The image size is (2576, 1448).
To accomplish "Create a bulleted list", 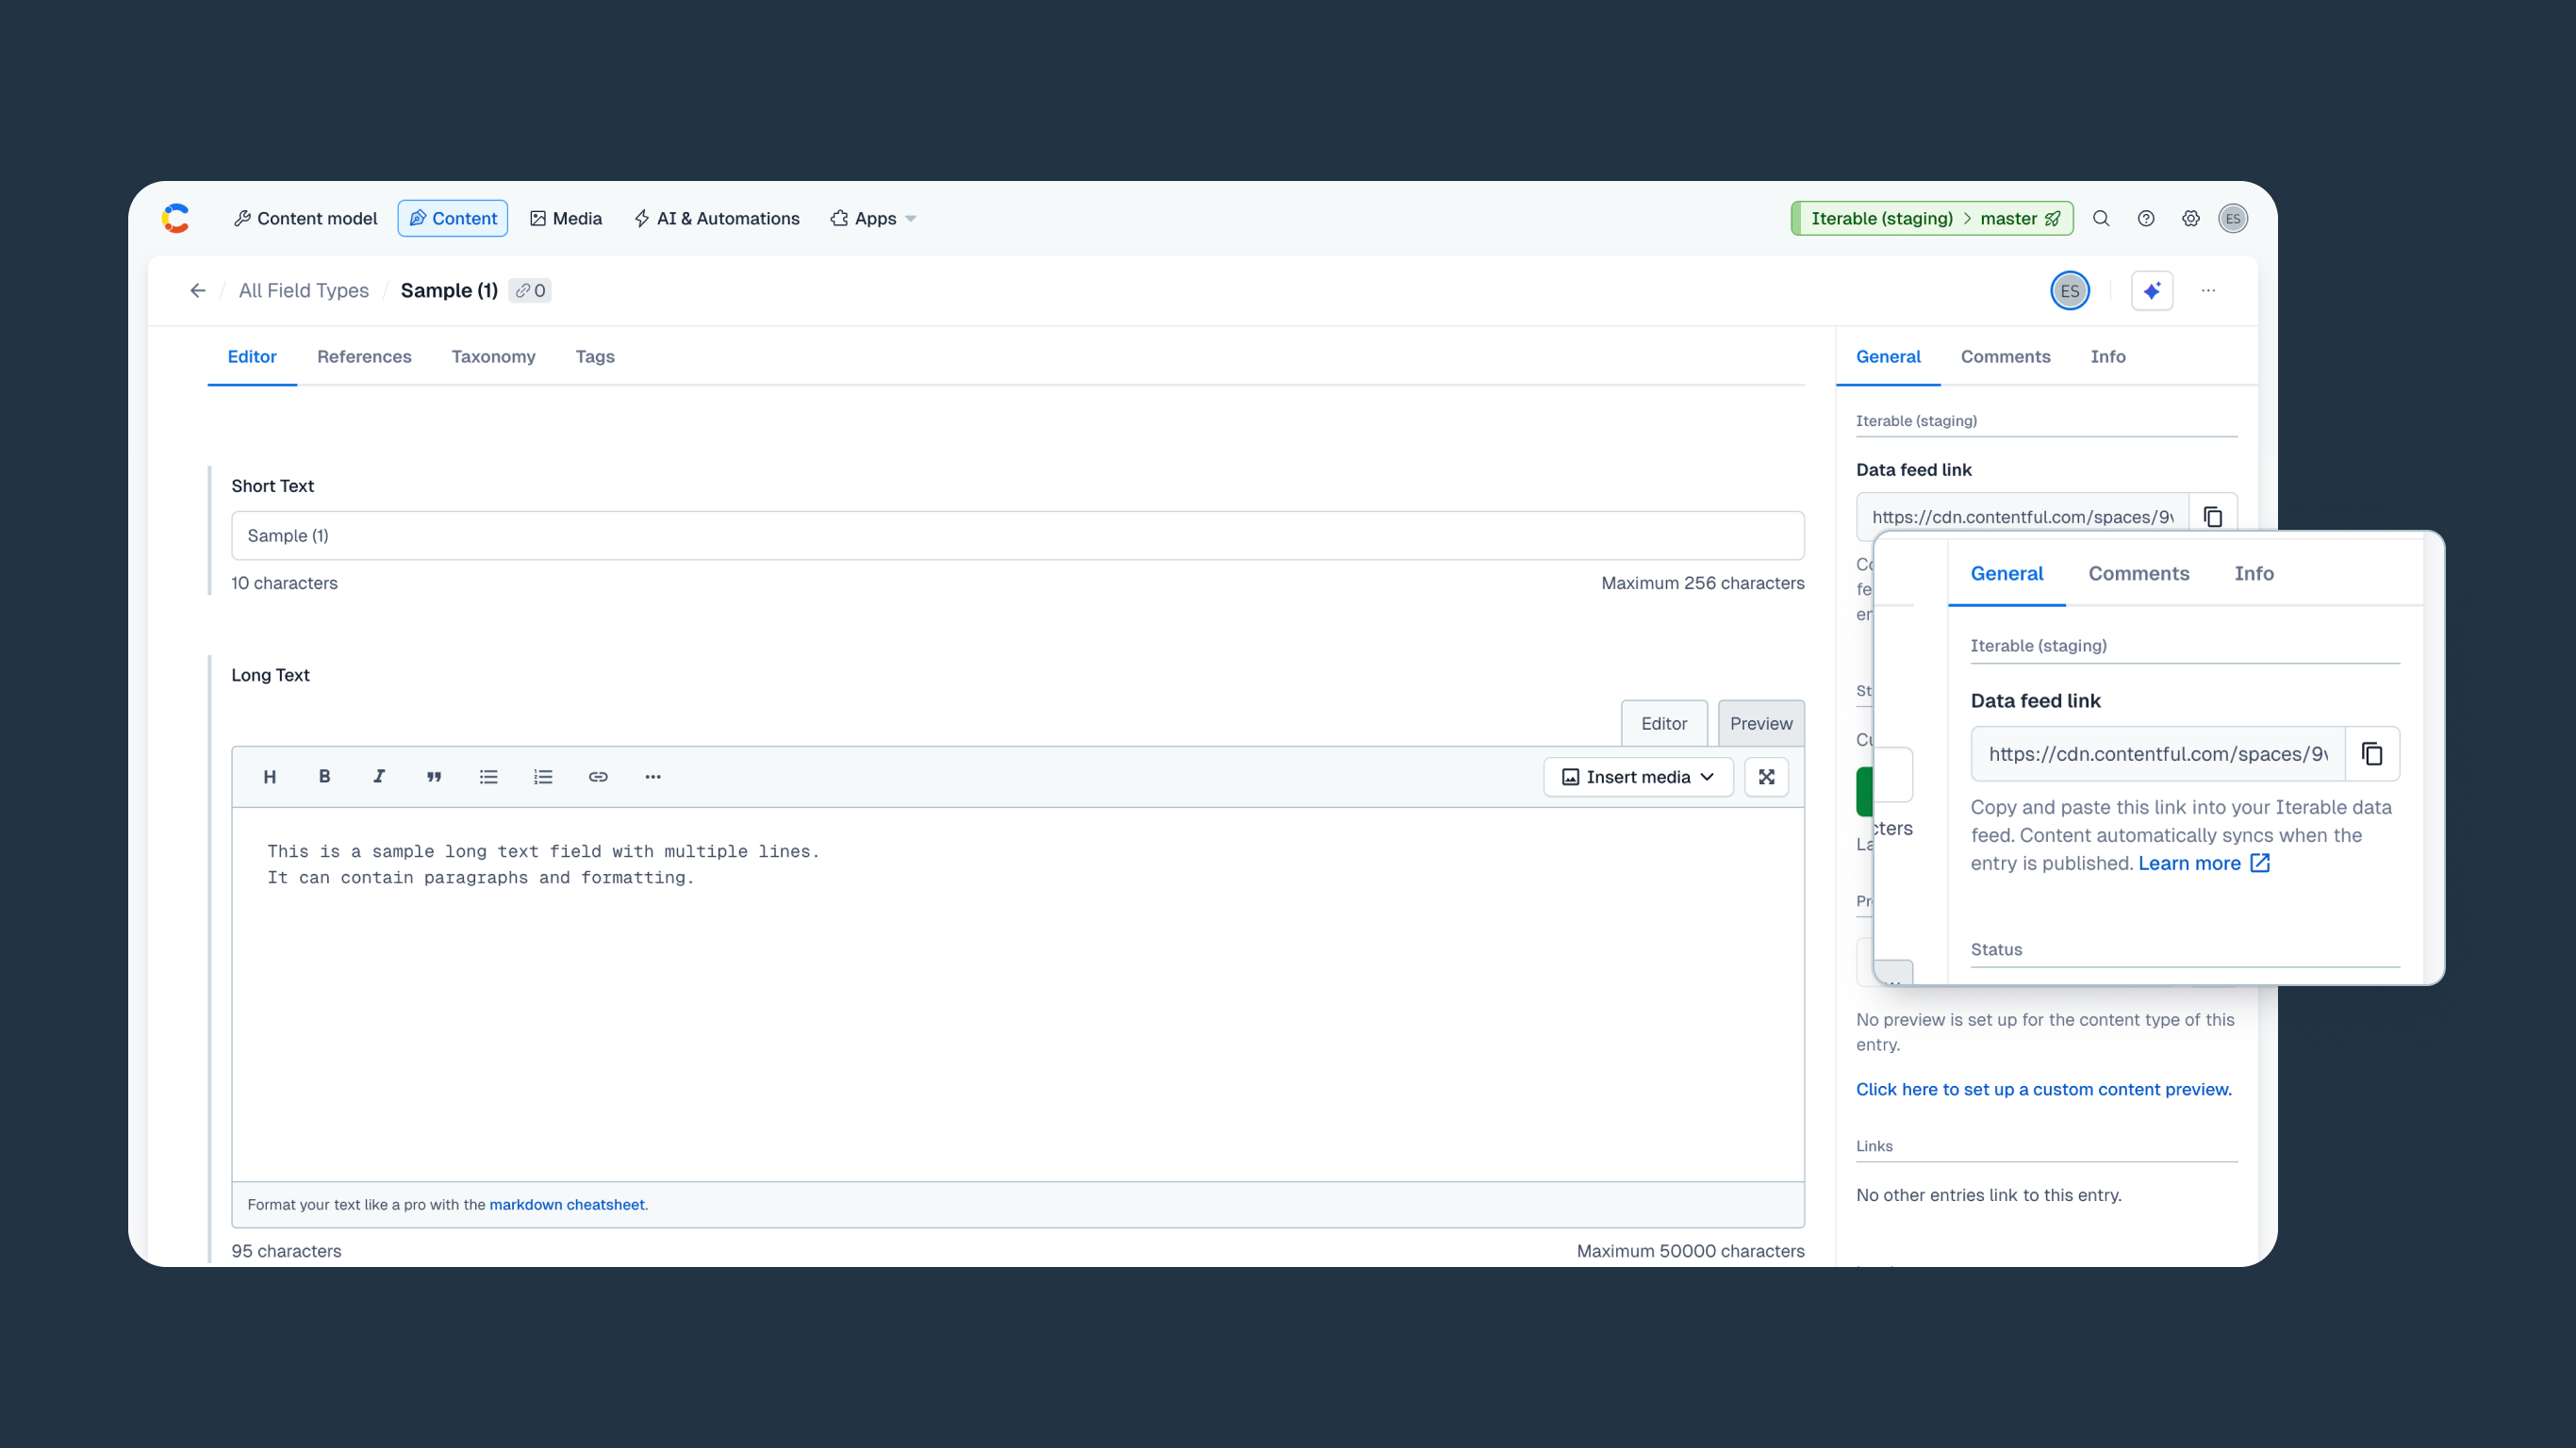I will (488, 776).
